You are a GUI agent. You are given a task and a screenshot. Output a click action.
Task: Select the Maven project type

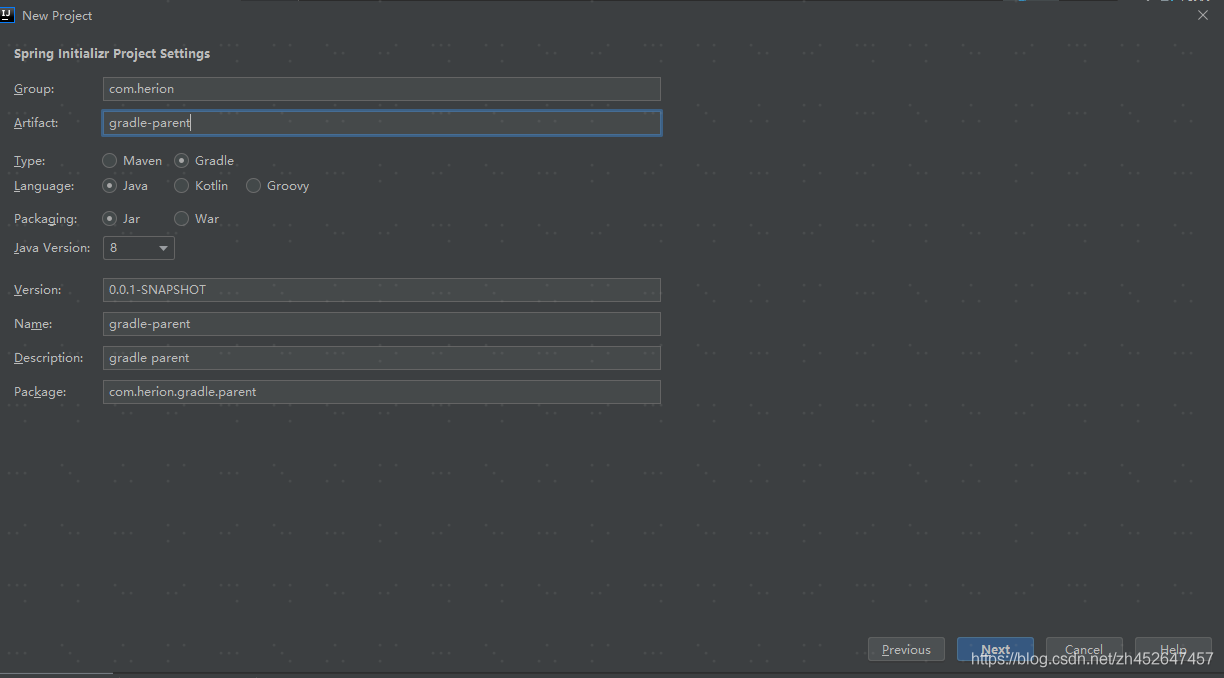(109, 160)
